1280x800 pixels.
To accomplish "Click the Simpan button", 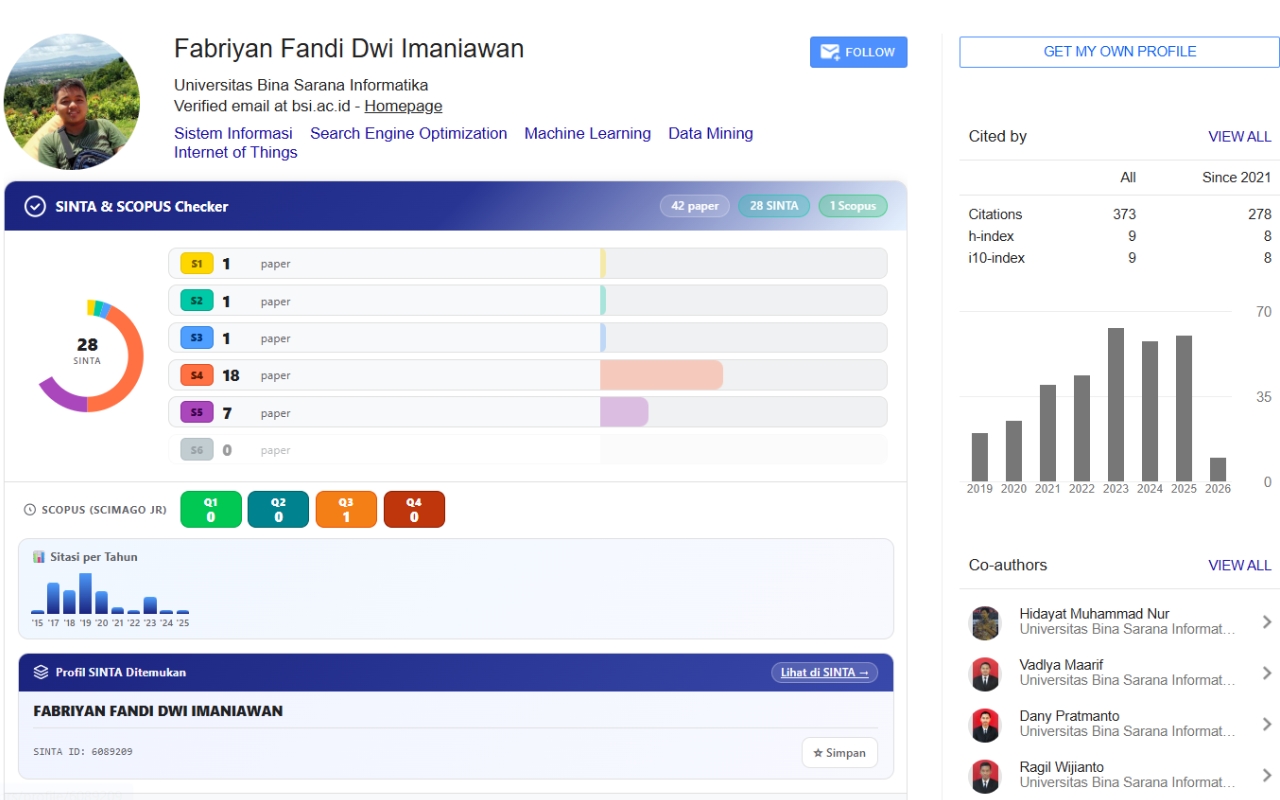I will pyautogui.click(x=840, y=752).
